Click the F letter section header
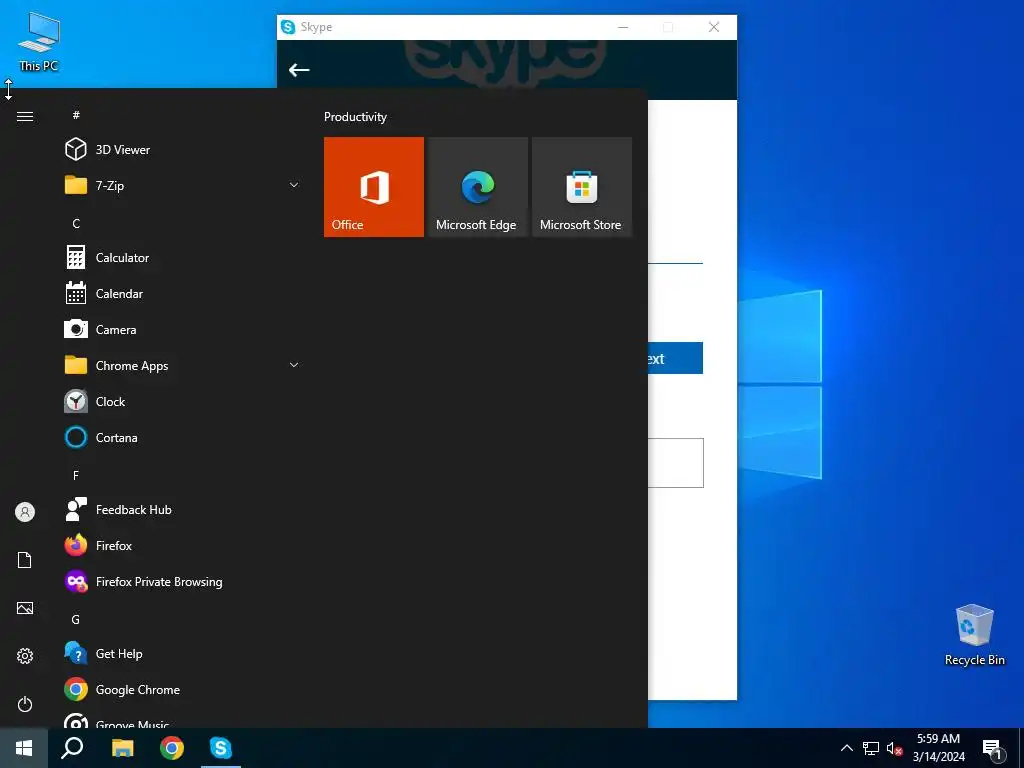The image size is (1024, 768). click(76, 475)
